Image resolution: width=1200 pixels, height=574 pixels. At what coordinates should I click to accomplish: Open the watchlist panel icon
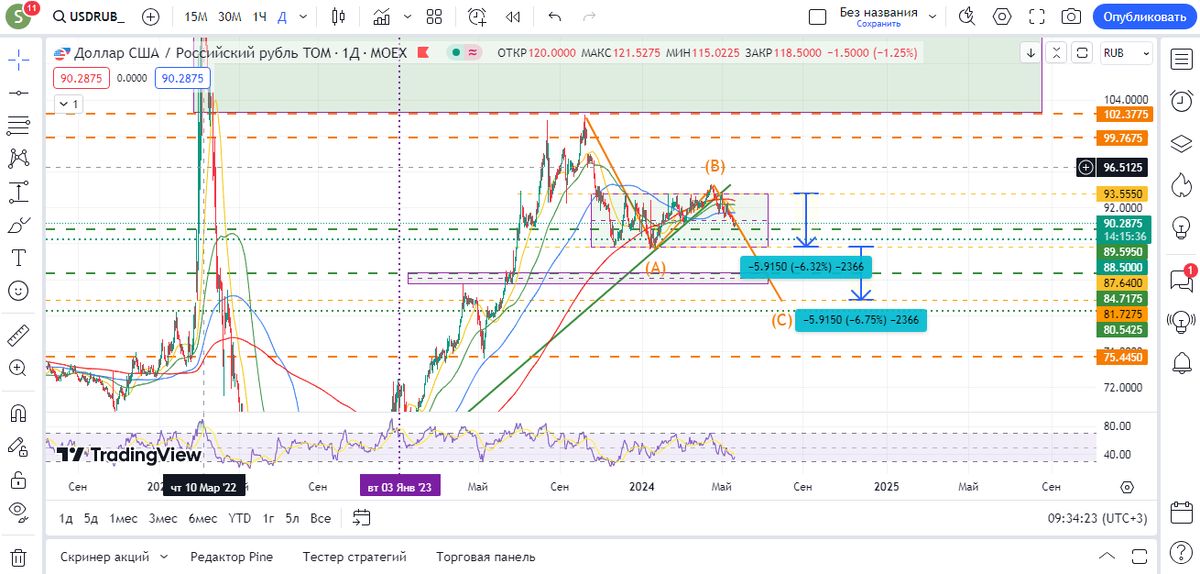coord(1180,59)
